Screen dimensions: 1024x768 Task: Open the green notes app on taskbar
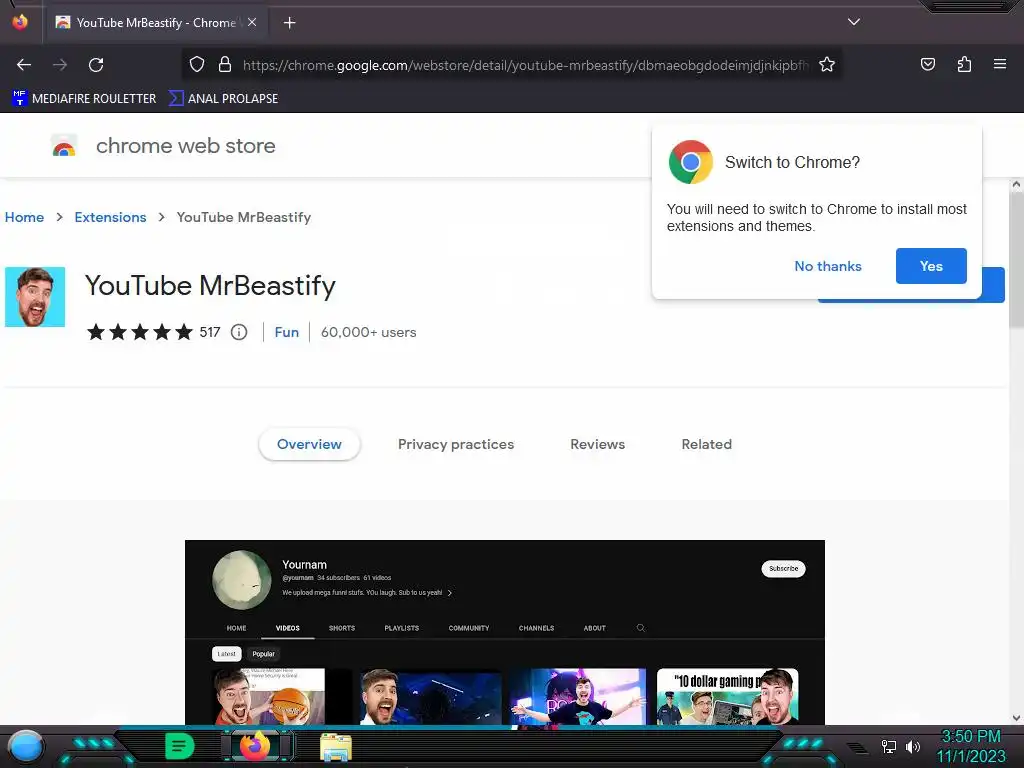[179, 746]
